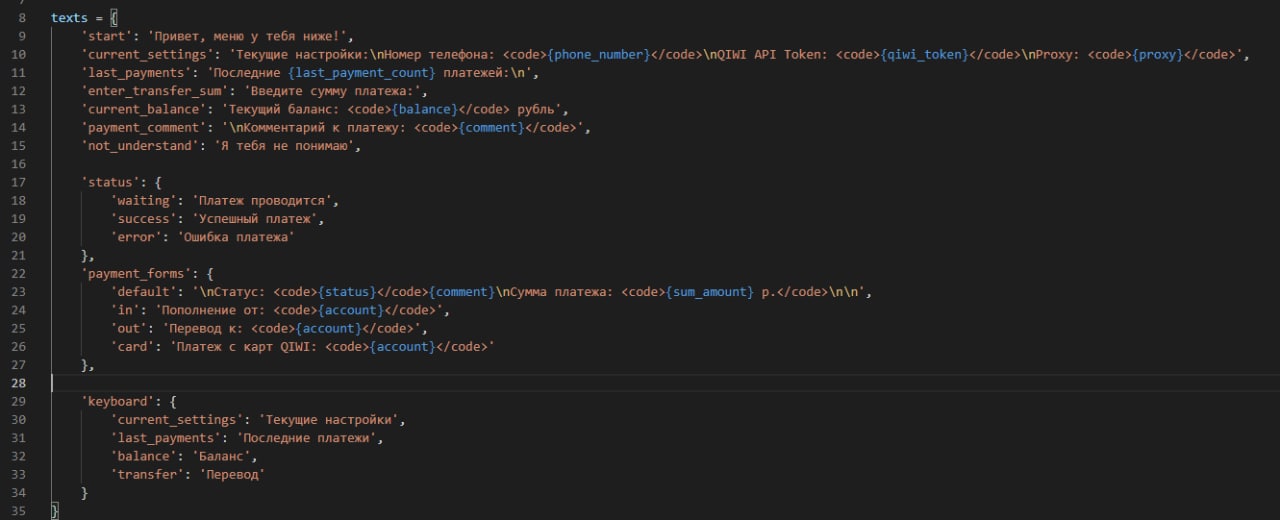
Task: Click the string 'Перевод' on line 33
Action: [x=232, y=473]
